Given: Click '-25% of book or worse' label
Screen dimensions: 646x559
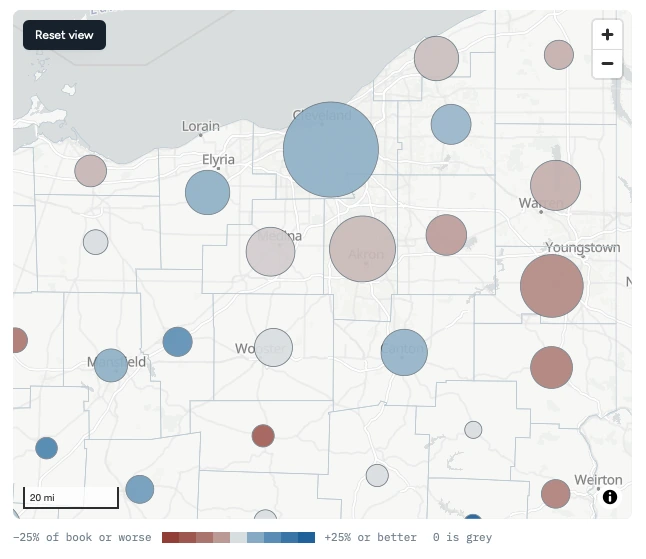Looking at the screenshot, I should 82,537.
